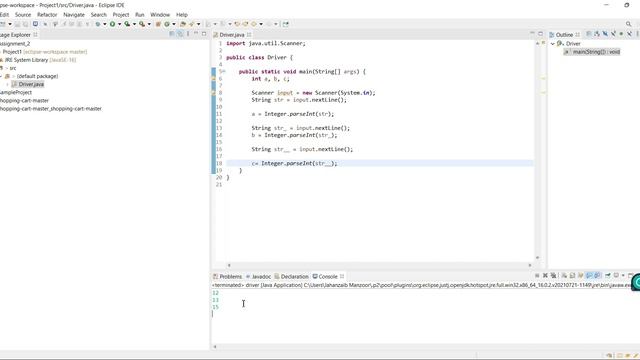This screenshot has height=360, width=640.
Task: Toggle Show Console on Standard Out
Action: click(x=589, y=276)
